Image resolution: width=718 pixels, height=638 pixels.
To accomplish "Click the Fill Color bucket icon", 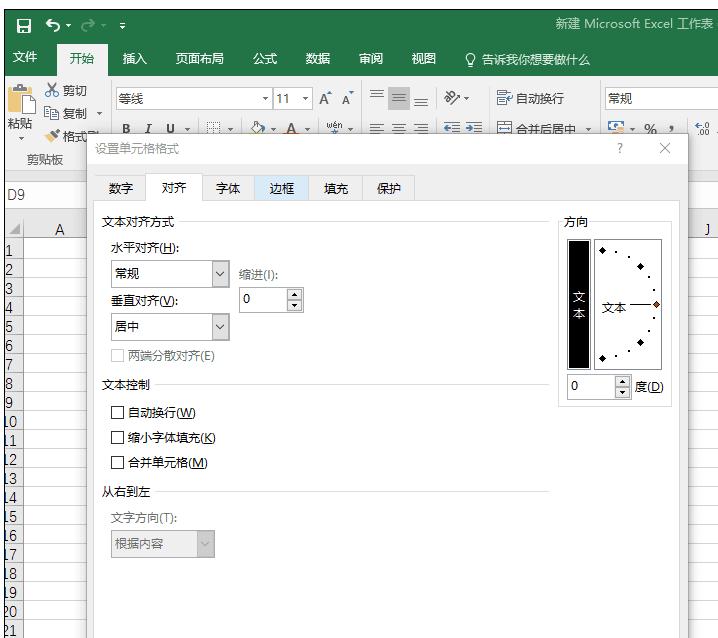I will point(258,128).
